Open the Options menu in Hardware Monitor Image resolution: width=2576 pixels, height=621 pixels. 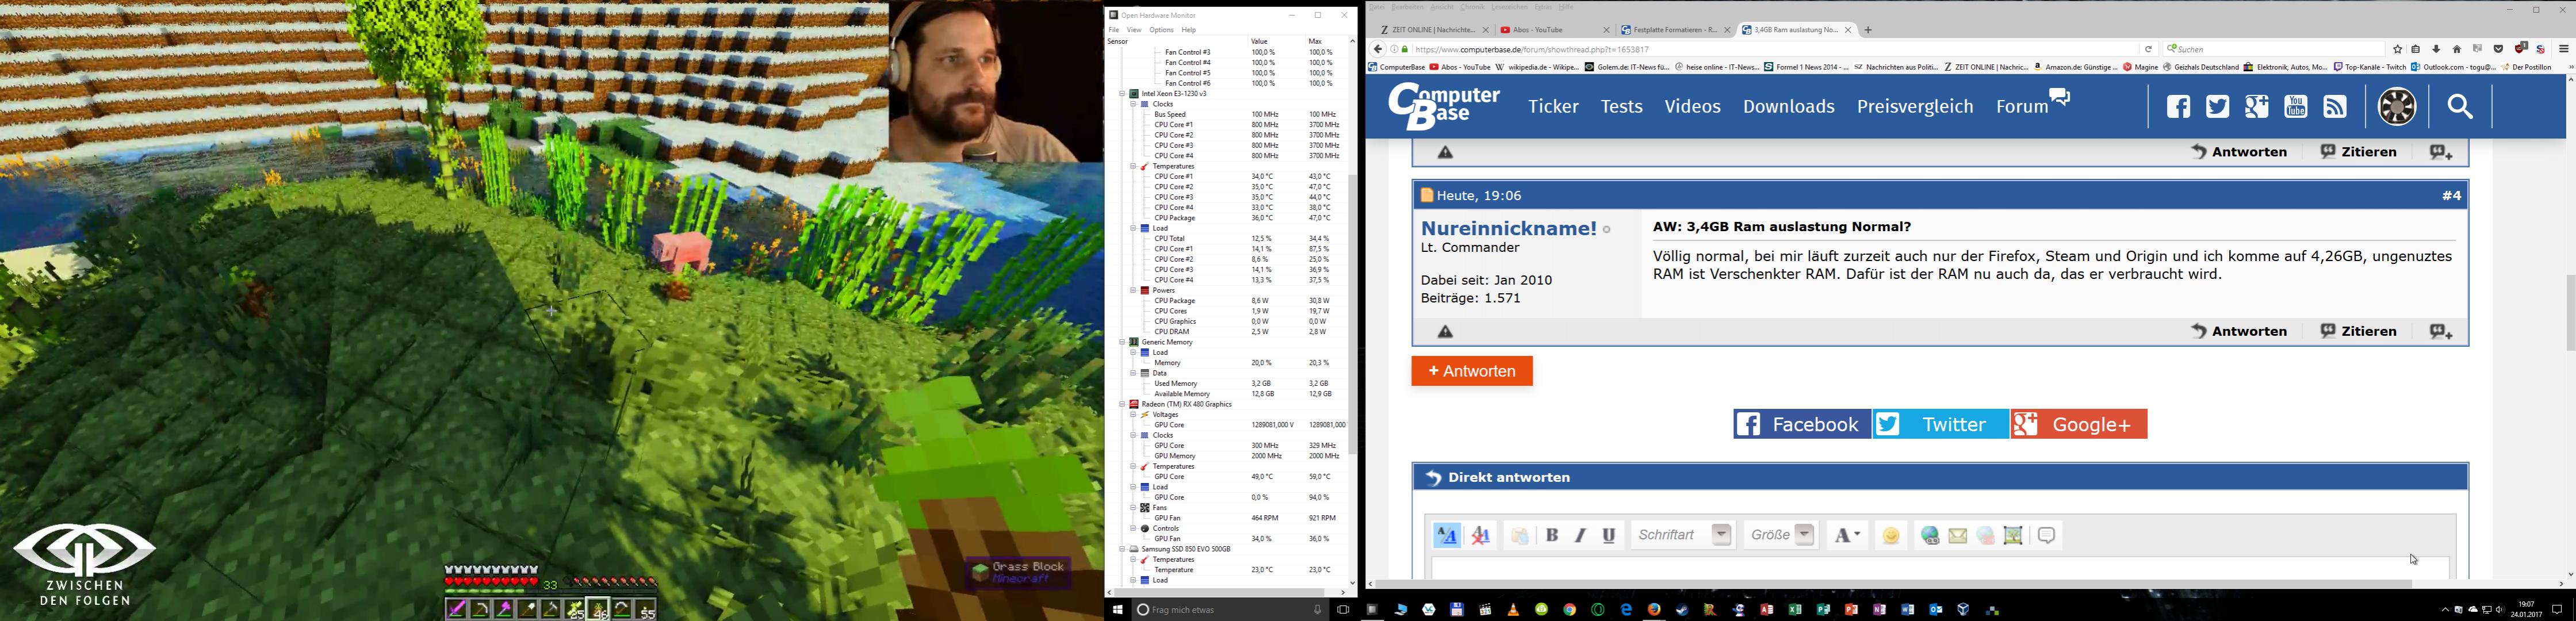point(1161,30)
